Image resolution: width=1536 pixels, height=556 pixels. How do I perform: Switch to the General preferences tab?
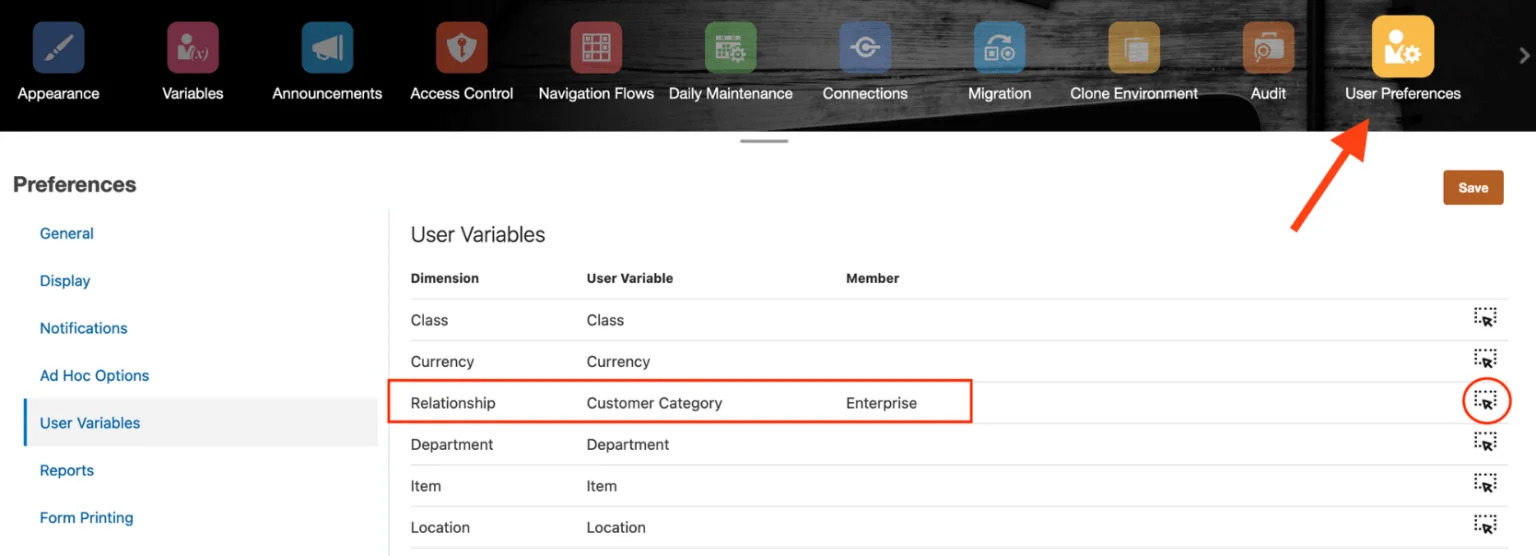(x=67, y=233)
